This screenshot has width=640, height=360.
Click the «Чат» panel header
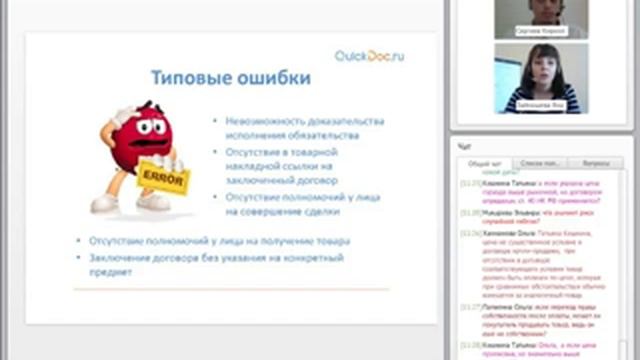tap(464, 147)
